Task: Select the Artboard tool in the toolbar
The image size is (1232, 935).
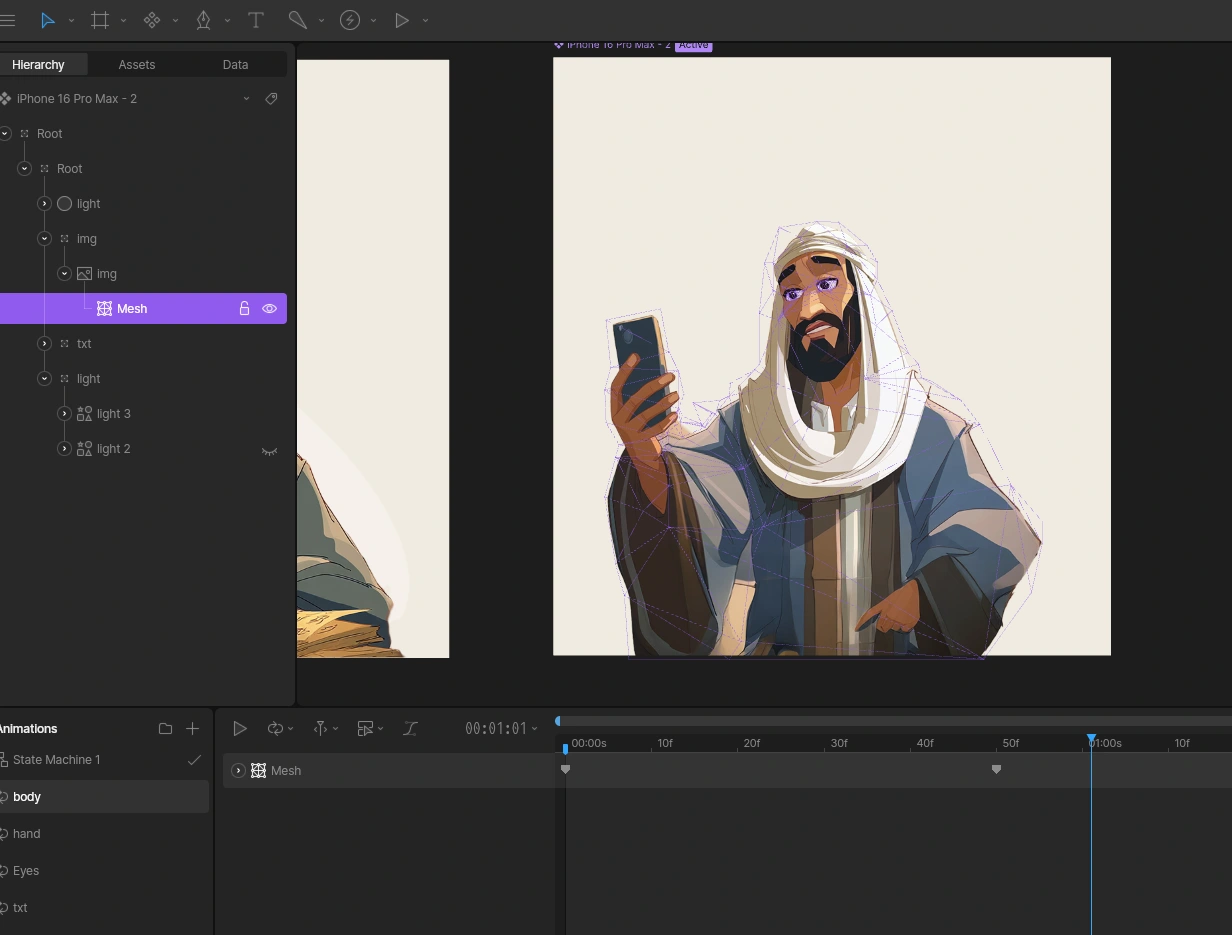Action: tap(100, 20)
